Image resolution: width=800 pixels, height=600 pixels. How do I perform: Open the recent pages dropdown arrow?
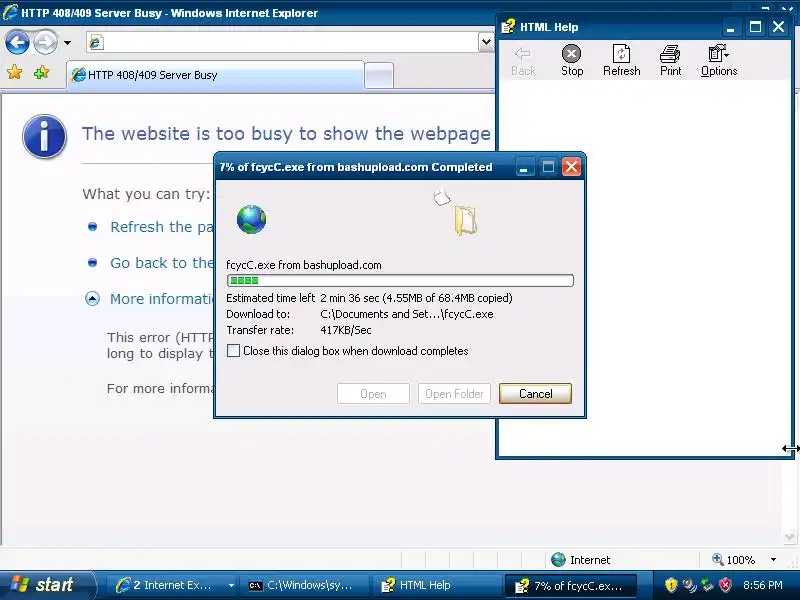point(67,43)
